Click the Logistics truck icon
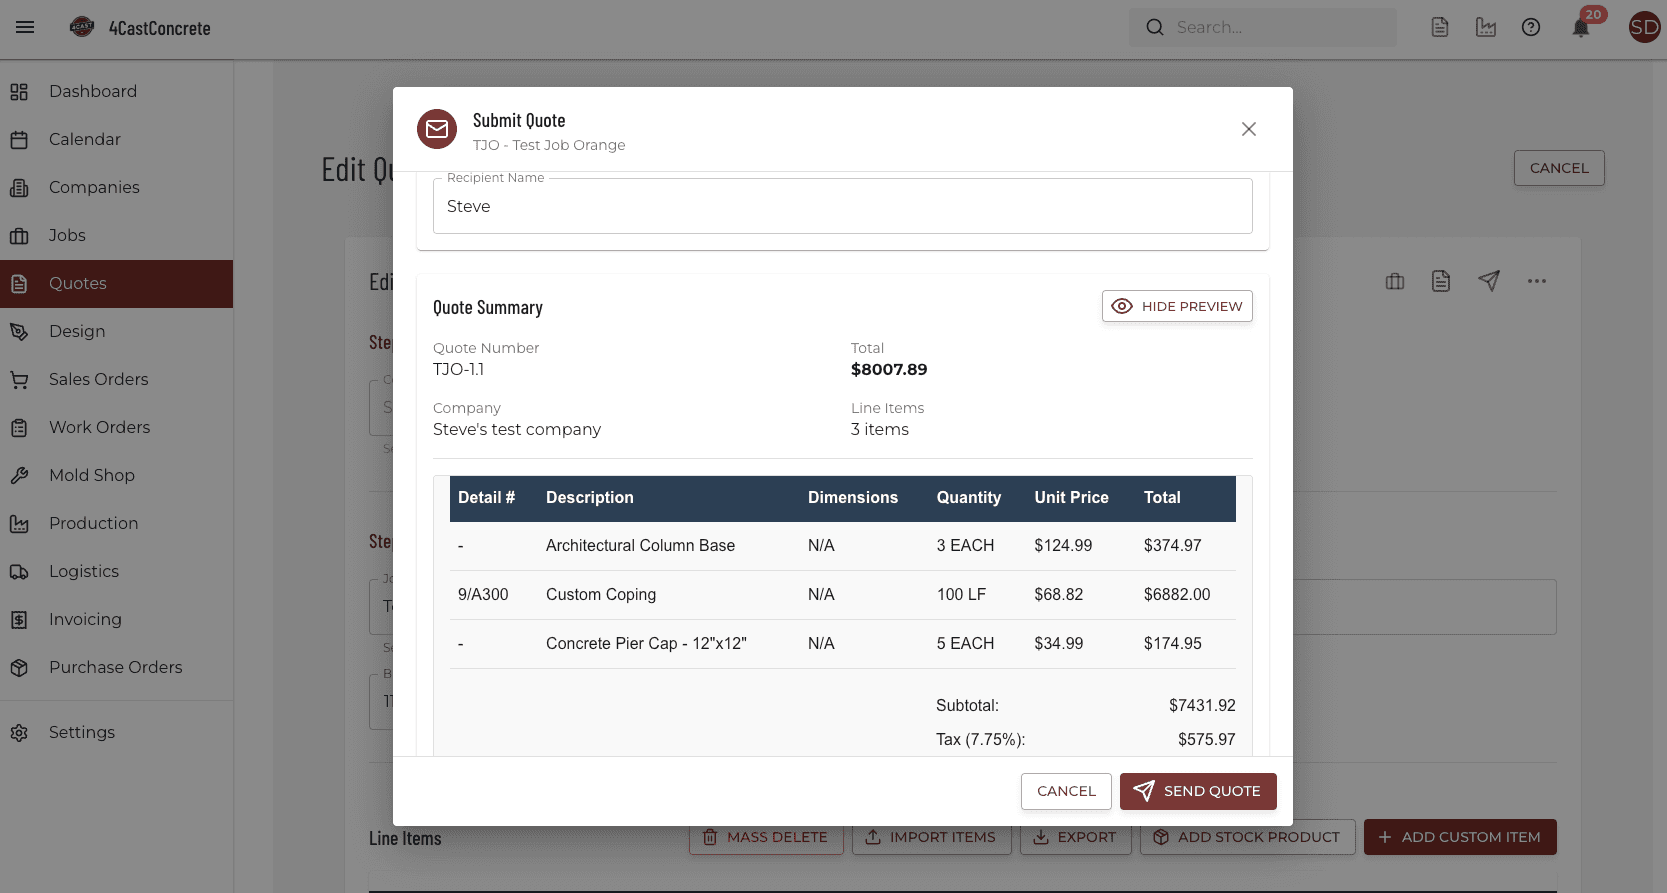This screenshot has width=1667, height=893. pos(19,572)
